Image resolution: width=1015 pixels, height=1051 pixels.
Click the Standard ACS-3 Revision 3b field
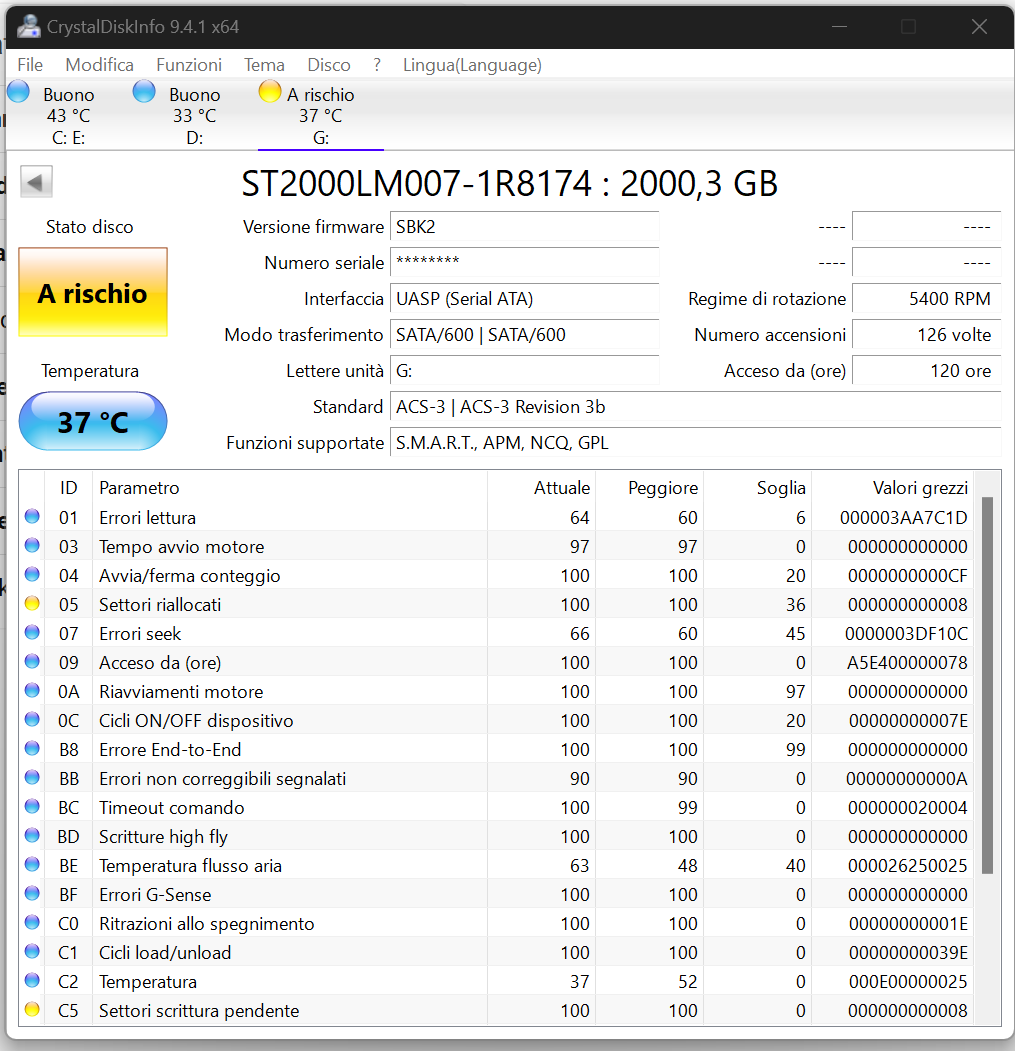(x=696, y=407)
